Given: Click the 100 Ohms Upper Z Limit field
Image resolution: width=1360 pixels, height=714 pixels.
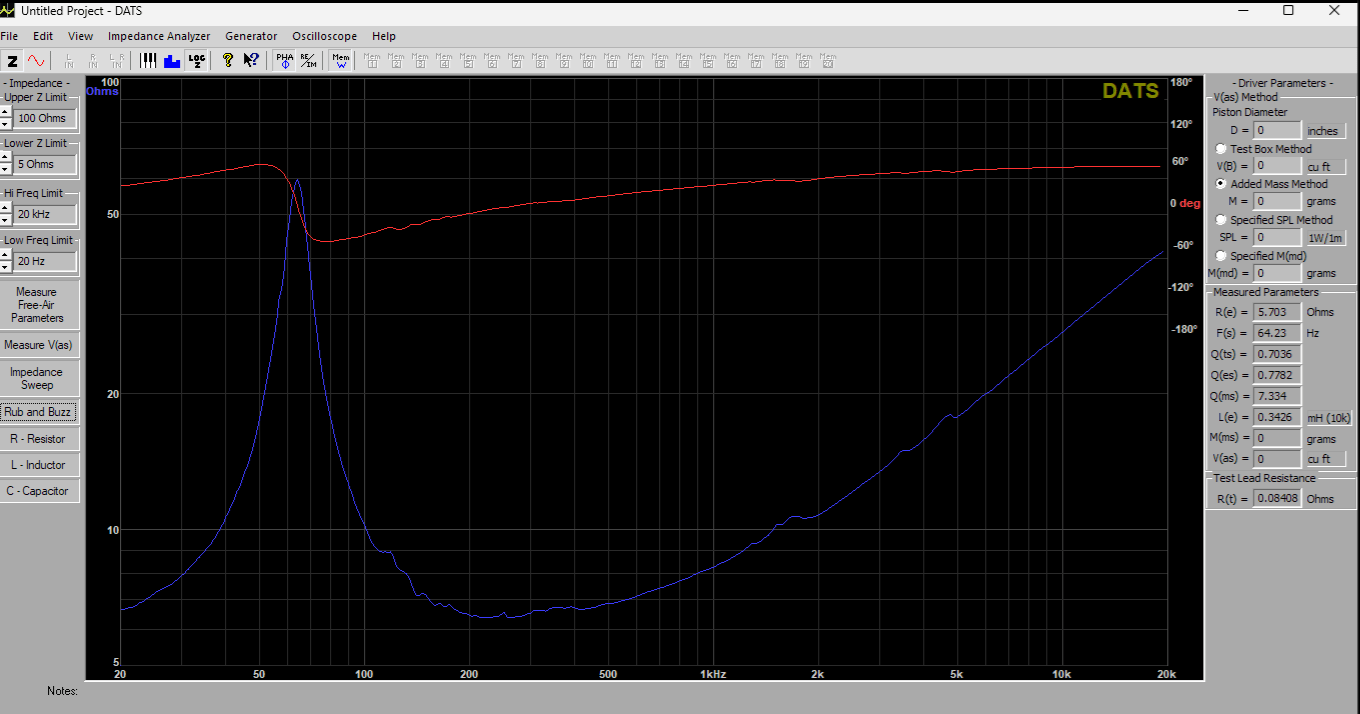Looking at the screenshot, I should click(44, 118).
